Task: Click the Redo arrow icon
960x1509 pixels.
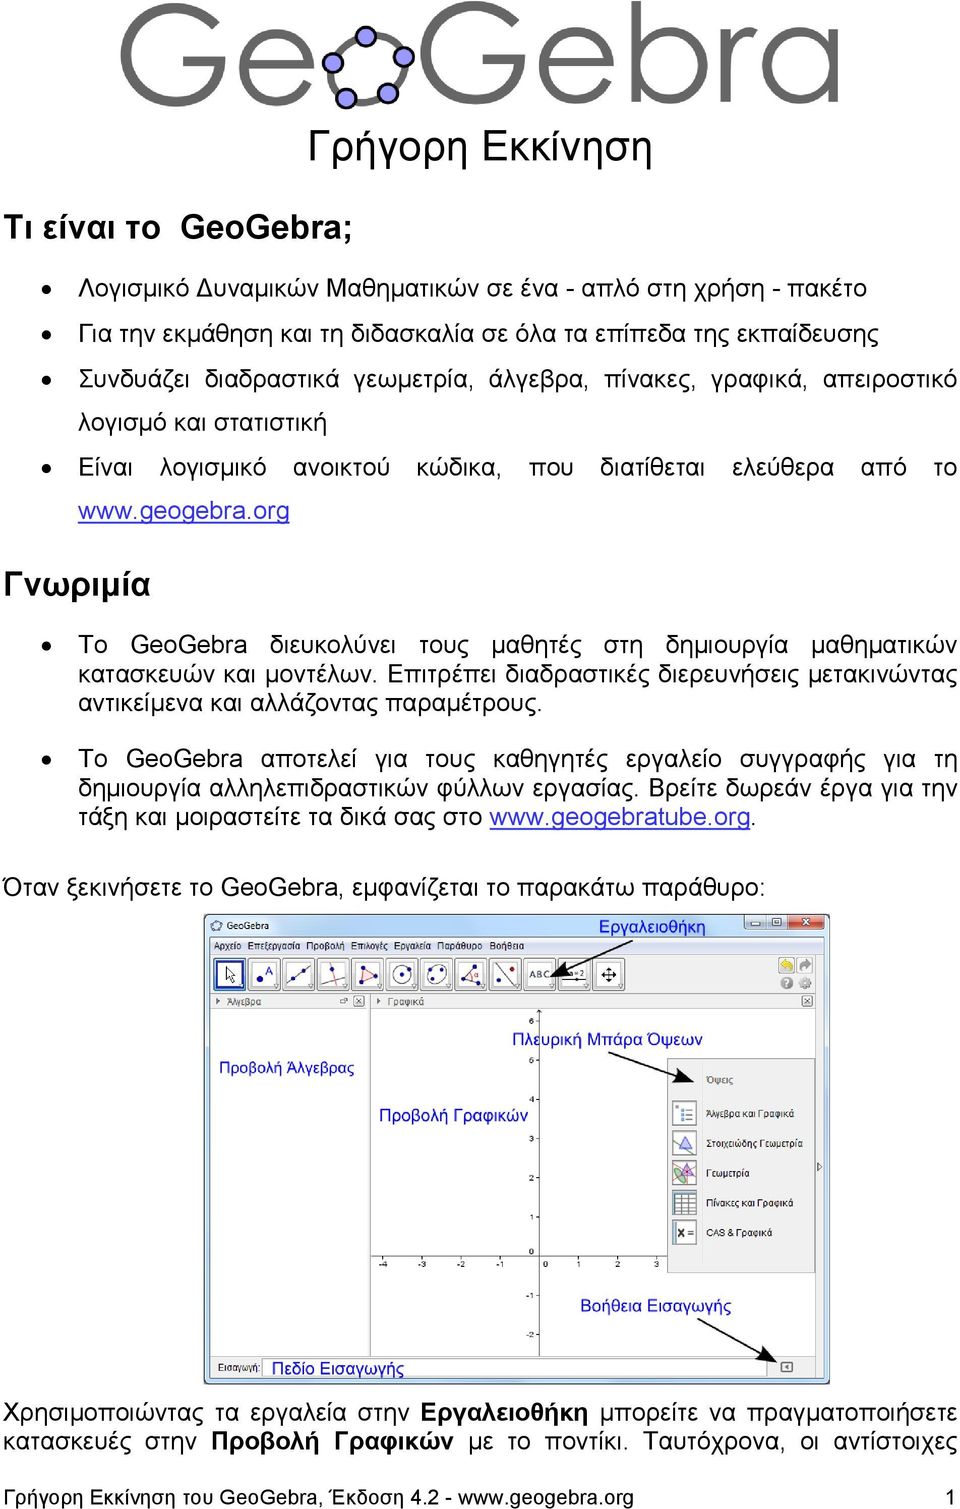Action: tap(805, 965)
